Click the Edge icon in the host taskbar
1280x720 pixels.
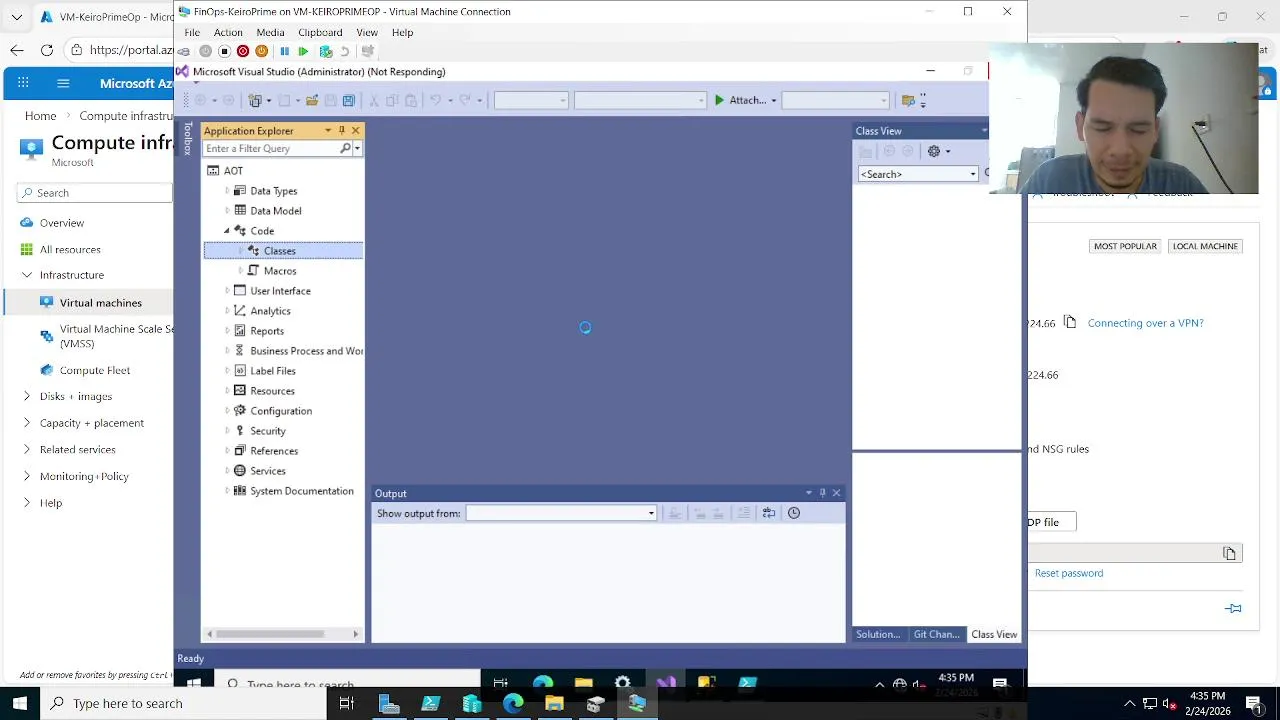[513, 704]
